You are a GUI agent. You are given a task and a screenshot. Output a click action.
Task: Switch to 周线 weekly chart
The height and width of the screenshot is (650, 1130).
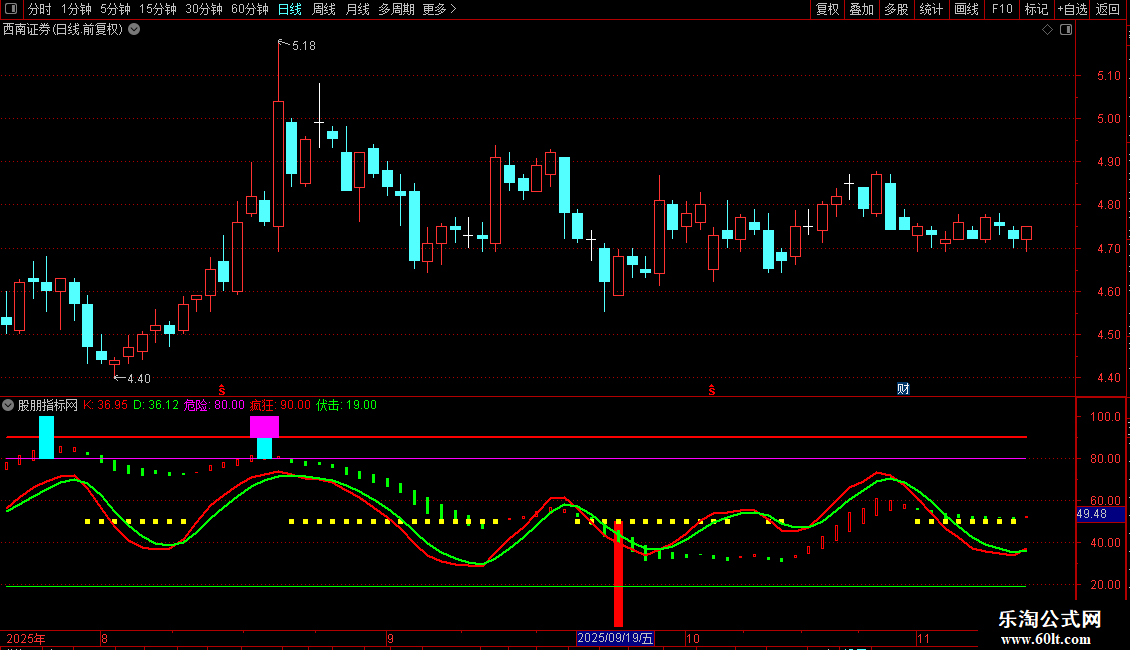click(324, 9)
